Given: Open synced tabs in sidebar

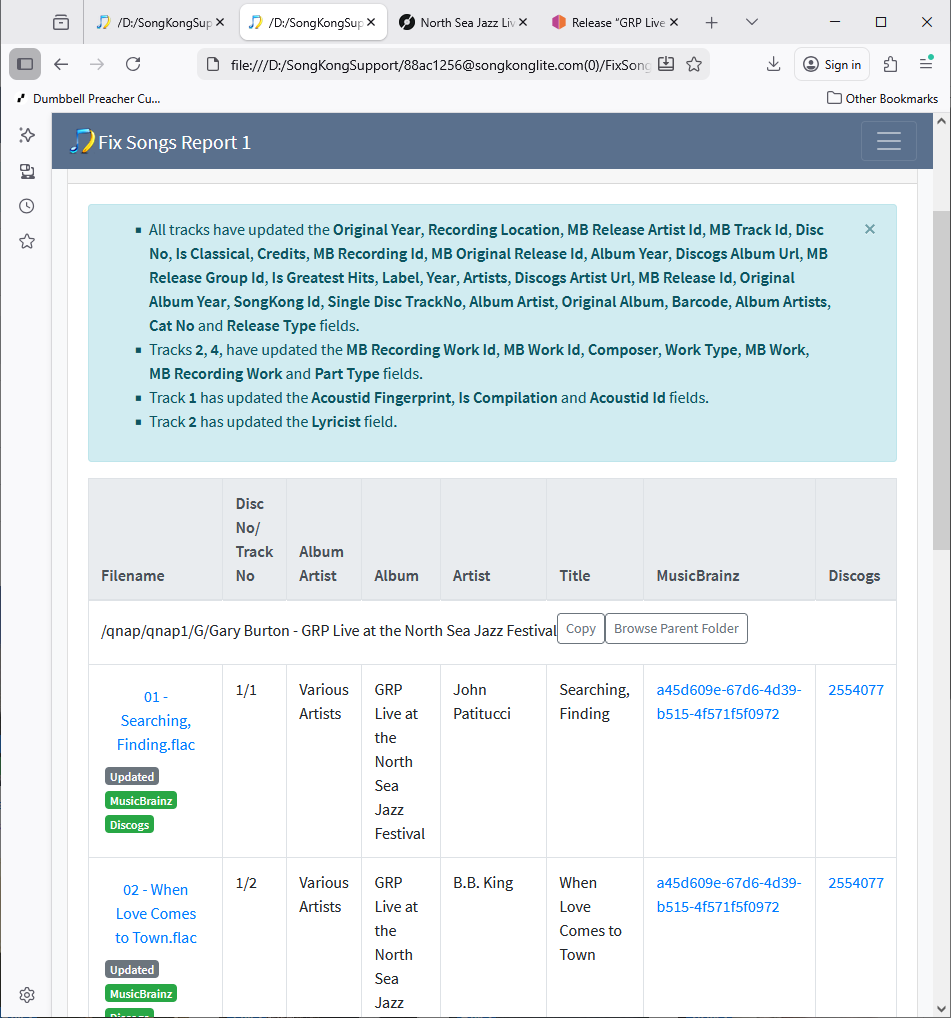Looking at the screenshot, I should (27, 171).
